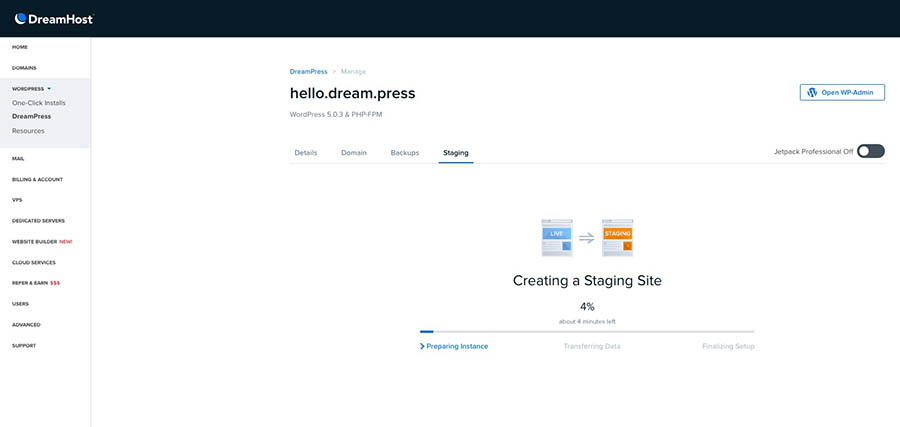Select the Staging tab

pos(456,153)
